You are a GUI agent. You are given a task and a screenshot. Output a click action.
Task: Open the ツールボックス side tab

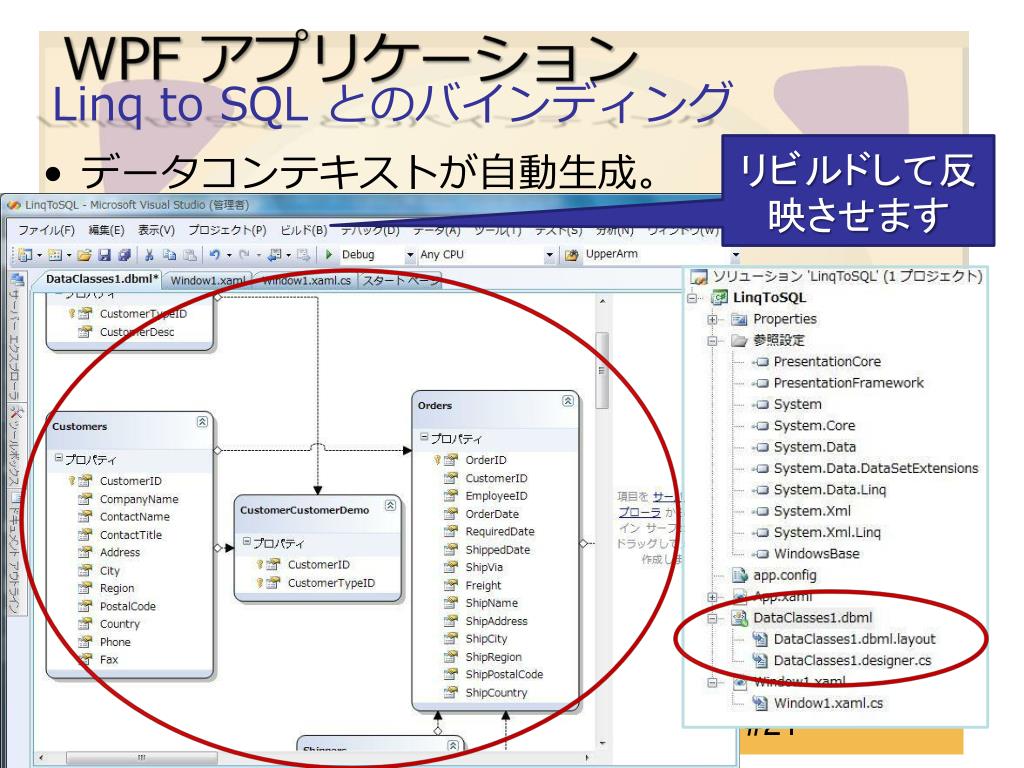16,447
